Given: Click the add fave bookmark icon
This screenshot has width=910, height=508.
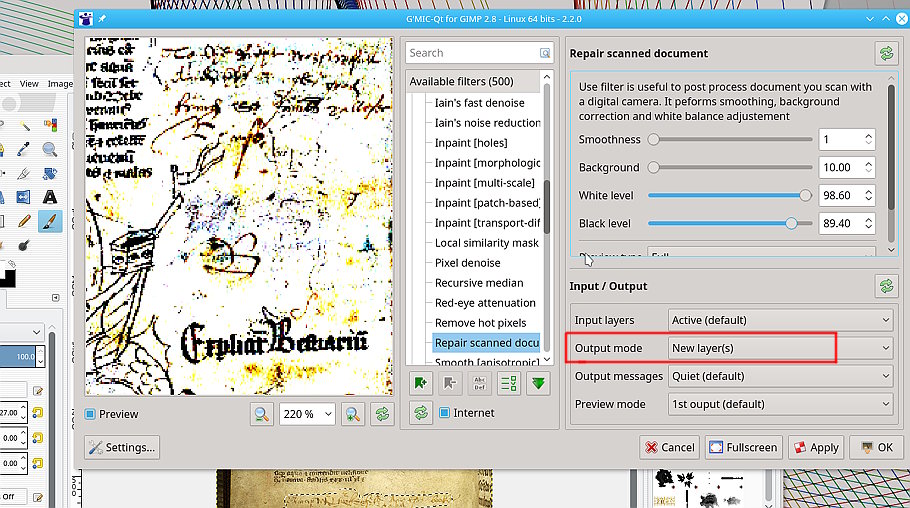Looking at the screenshot, I should click(421, 383).
